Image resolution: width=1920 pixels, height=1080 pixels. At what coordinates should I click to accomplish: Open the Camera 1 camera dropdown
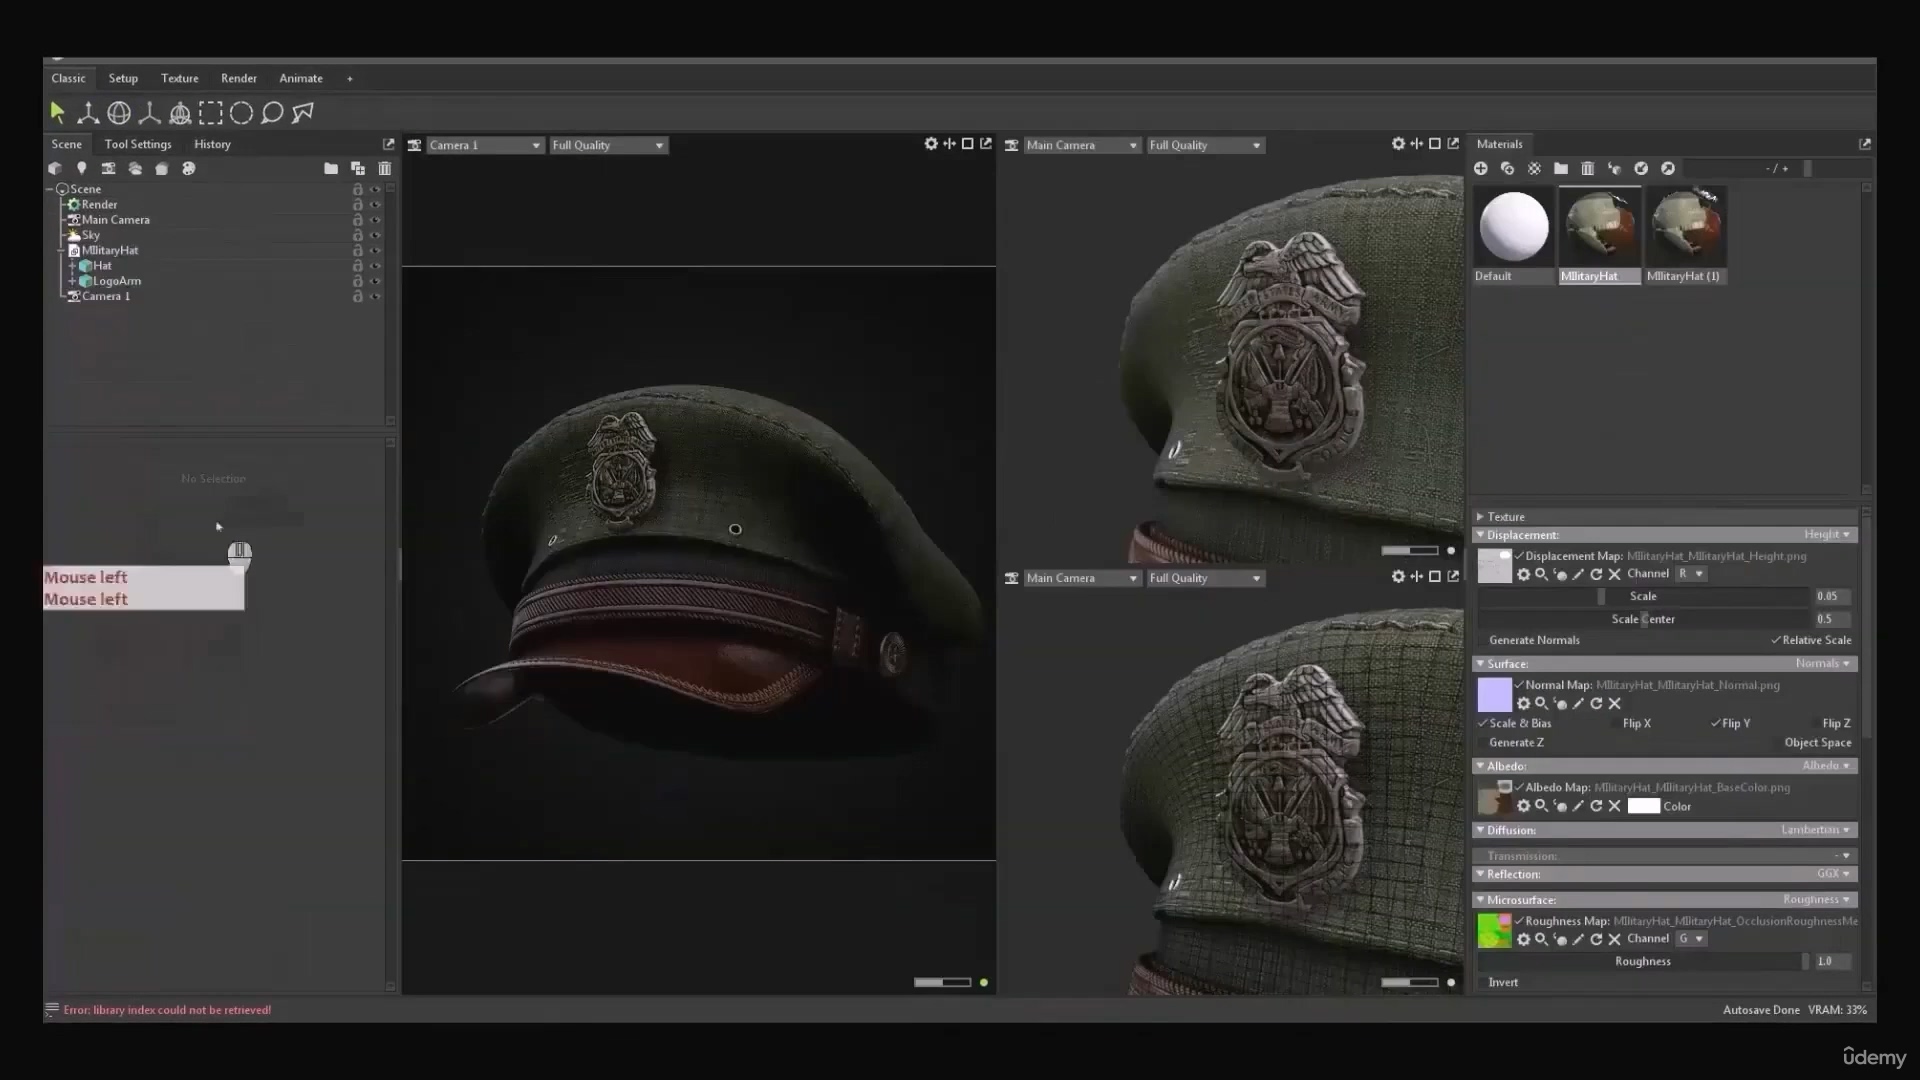pos(485,145)
